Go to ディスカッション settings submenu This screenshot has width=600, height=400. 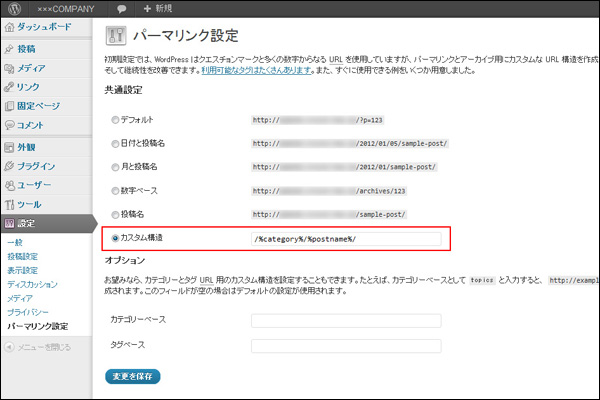pos(33,284)
